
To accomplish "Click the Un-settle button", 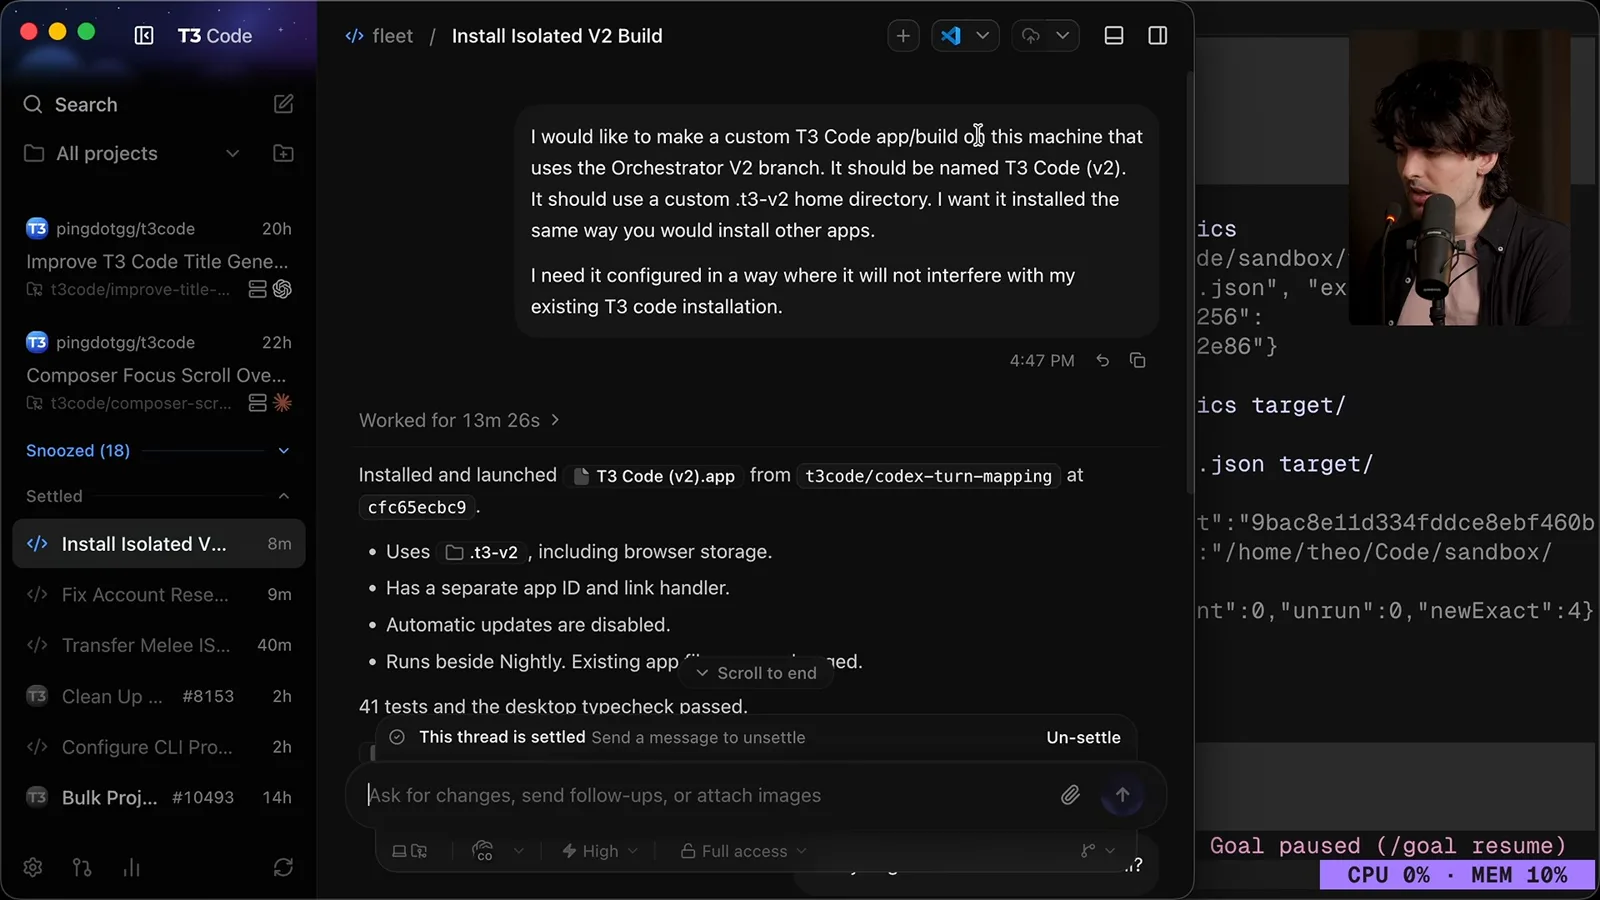I will pos(1083,737).
